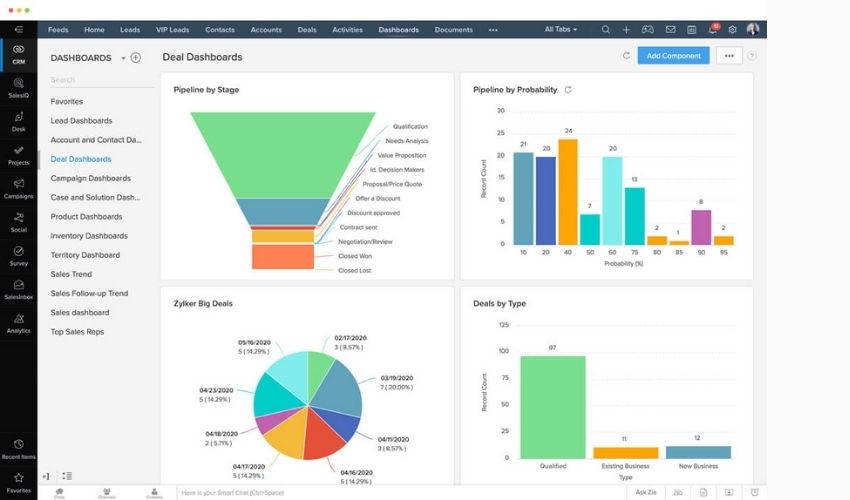Open Campaign Dashboards from the list
The height and width of the screenshot is (500, 850).
[91, 178]
